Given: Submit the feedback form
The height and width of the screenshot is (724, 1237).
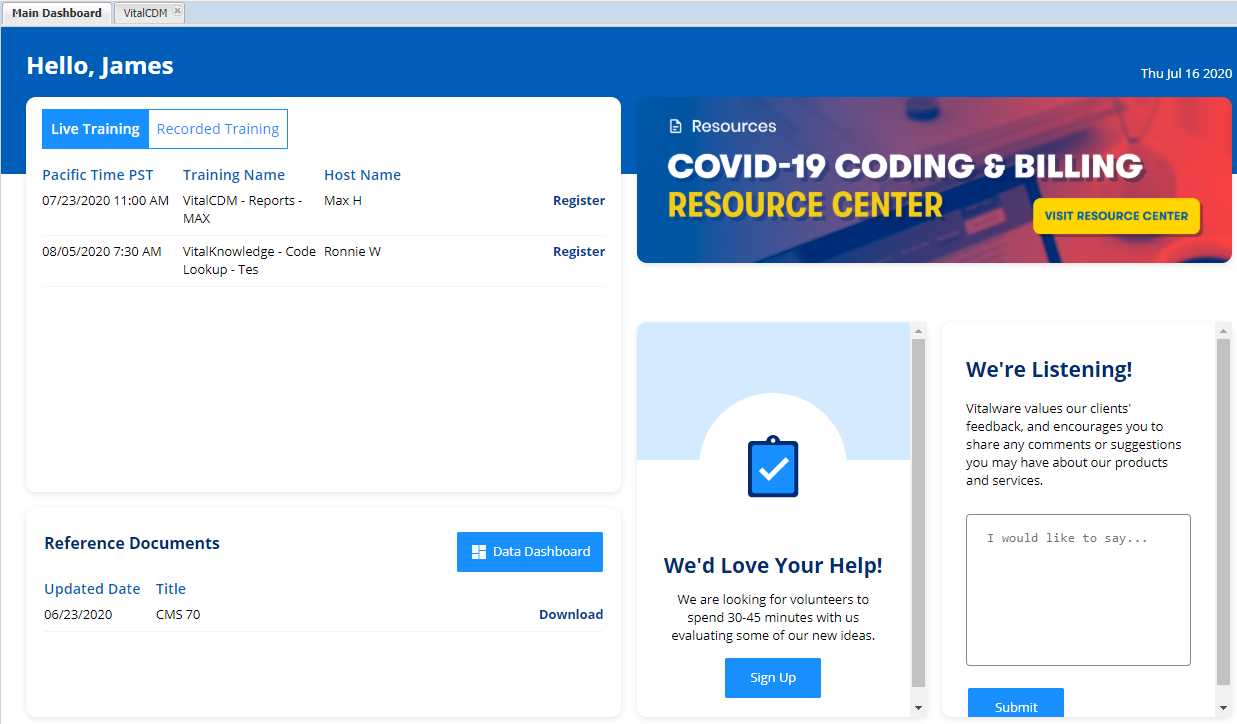Looking at the screenshot, I should (1015, 706).
